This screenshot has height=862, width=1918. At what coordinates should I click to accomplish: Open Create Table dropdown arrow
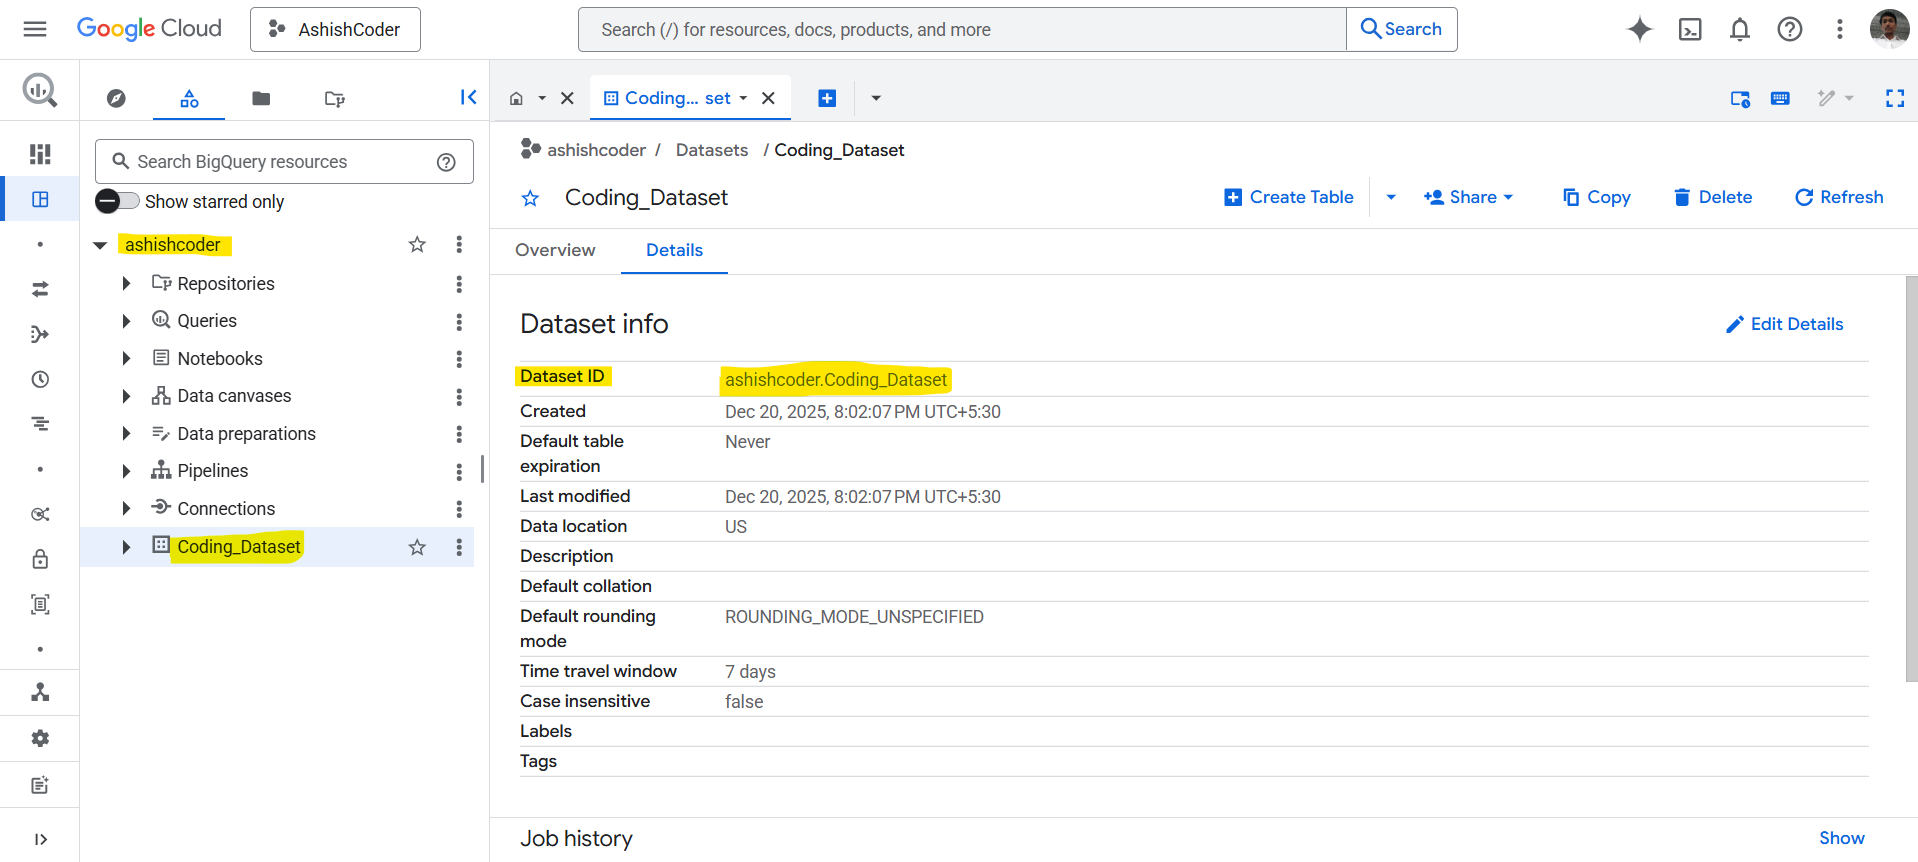(x=1391, y=197)
